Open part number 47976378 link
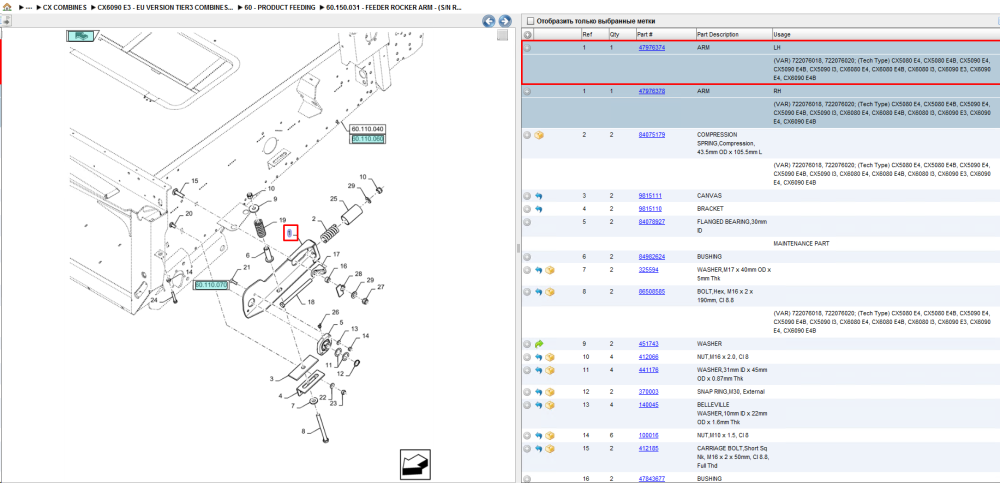Image resolution: width=1000 pixels, height=483 pixels. pyautogui.click(x=652, y=92)
